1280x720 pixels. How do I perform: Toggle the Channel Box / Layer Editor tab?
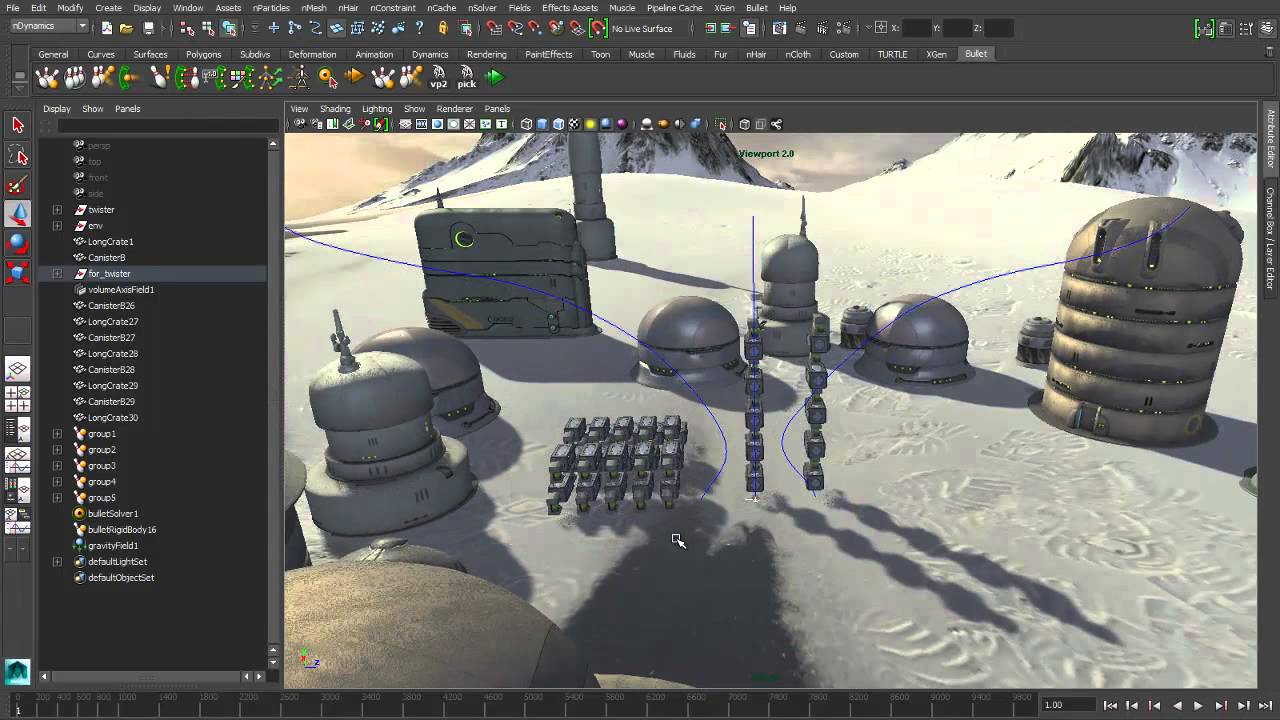click(x=1271, y=237)
